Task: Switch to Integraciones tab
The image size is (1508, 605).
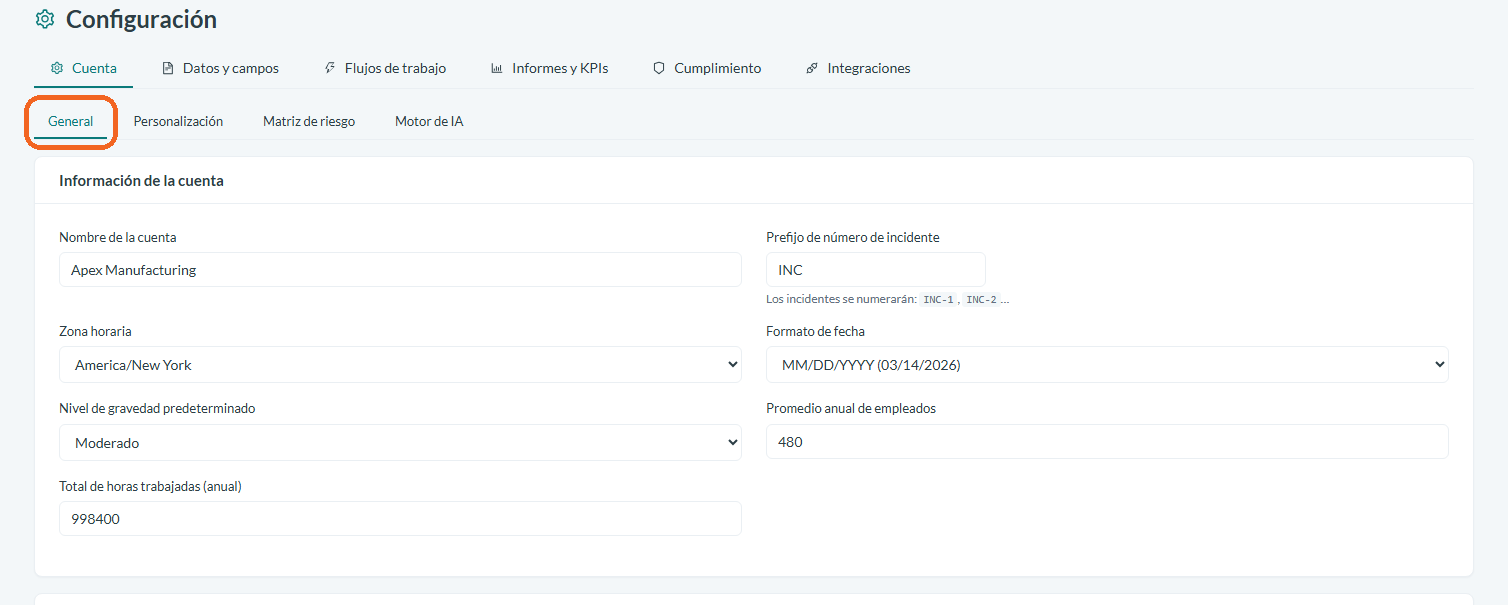Action: [858, 68]
